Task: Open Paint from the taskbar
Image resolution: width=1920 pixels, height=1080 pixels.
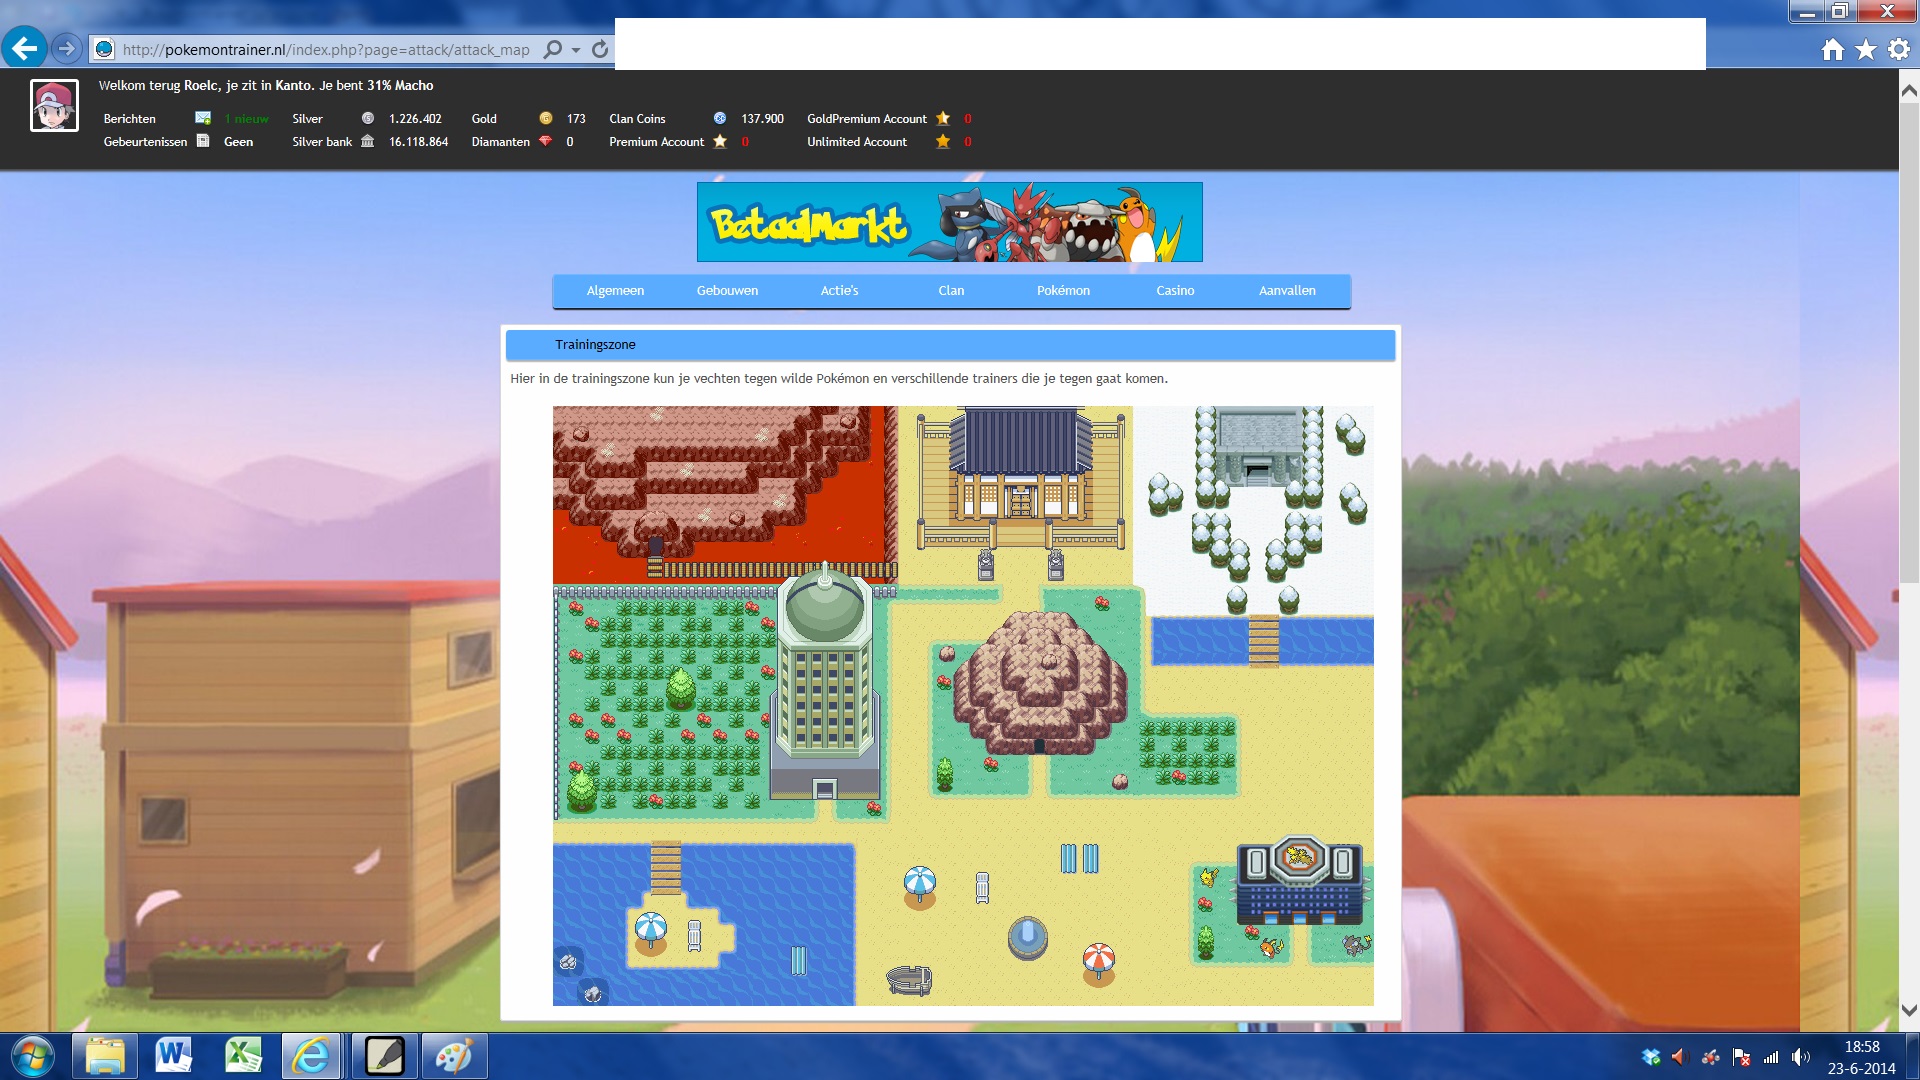Action: tap(454, 1056)
